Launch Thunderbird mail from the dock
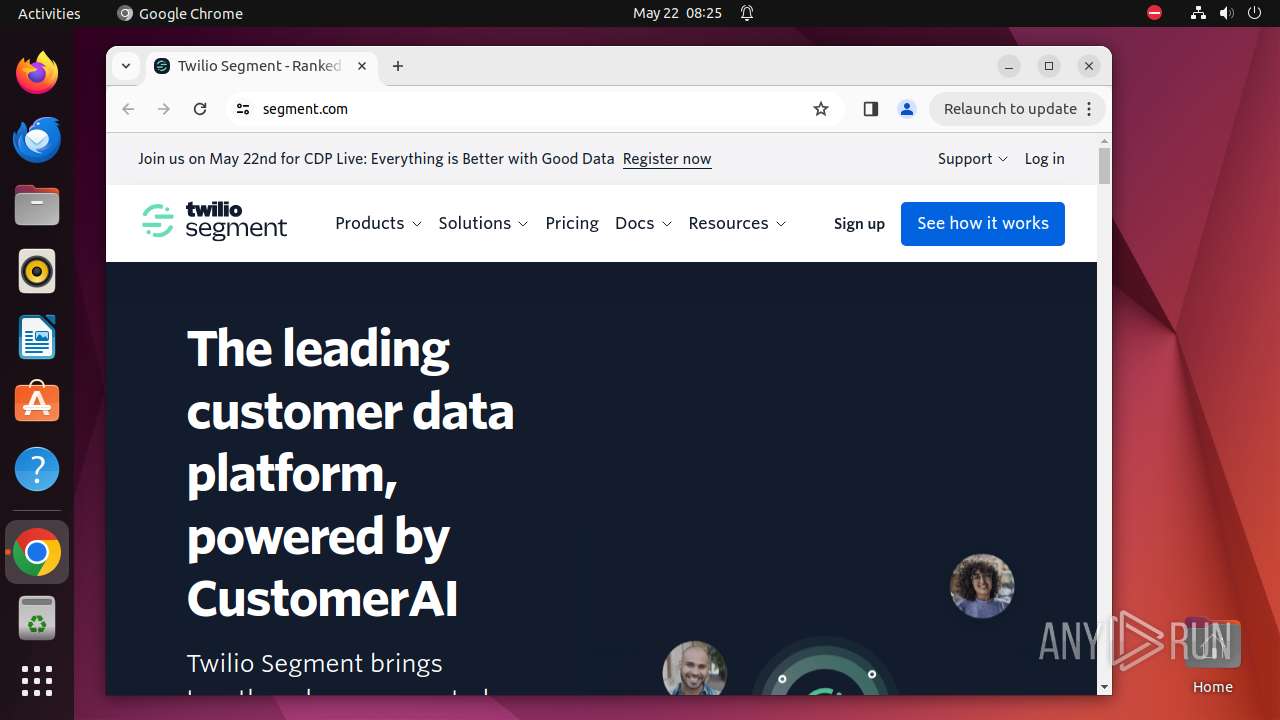The height and width of the screenshot is (720, 1280). [x=37, y=139]
